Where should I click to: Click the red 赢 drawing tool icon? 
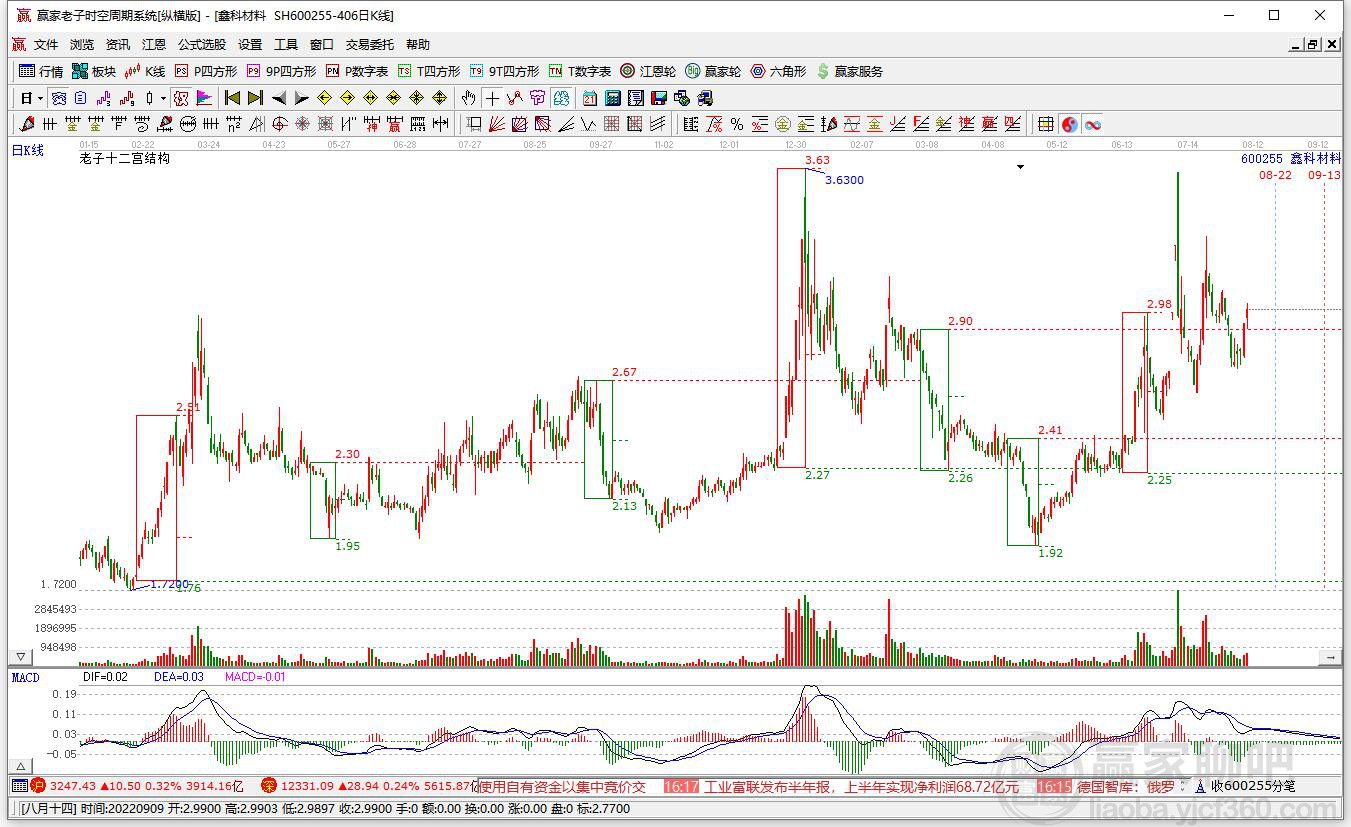[394, 124]
